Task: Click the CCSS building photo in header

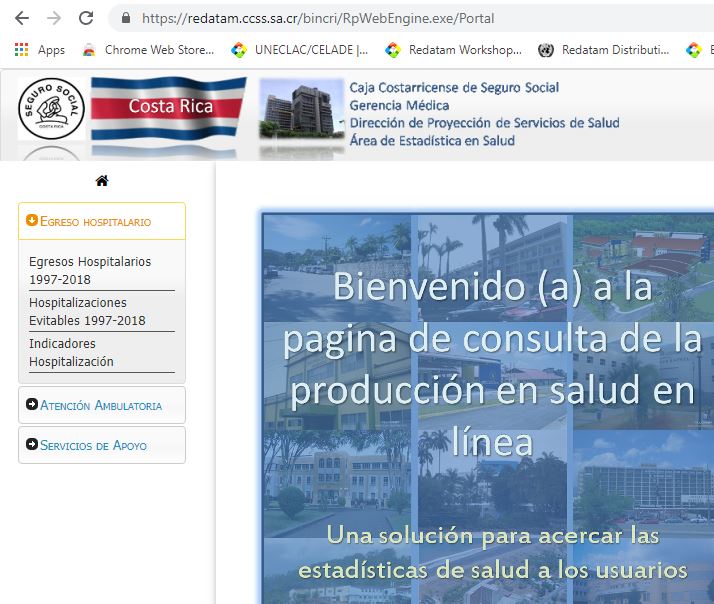Action: pyautogui.click(x=301, y=112)
